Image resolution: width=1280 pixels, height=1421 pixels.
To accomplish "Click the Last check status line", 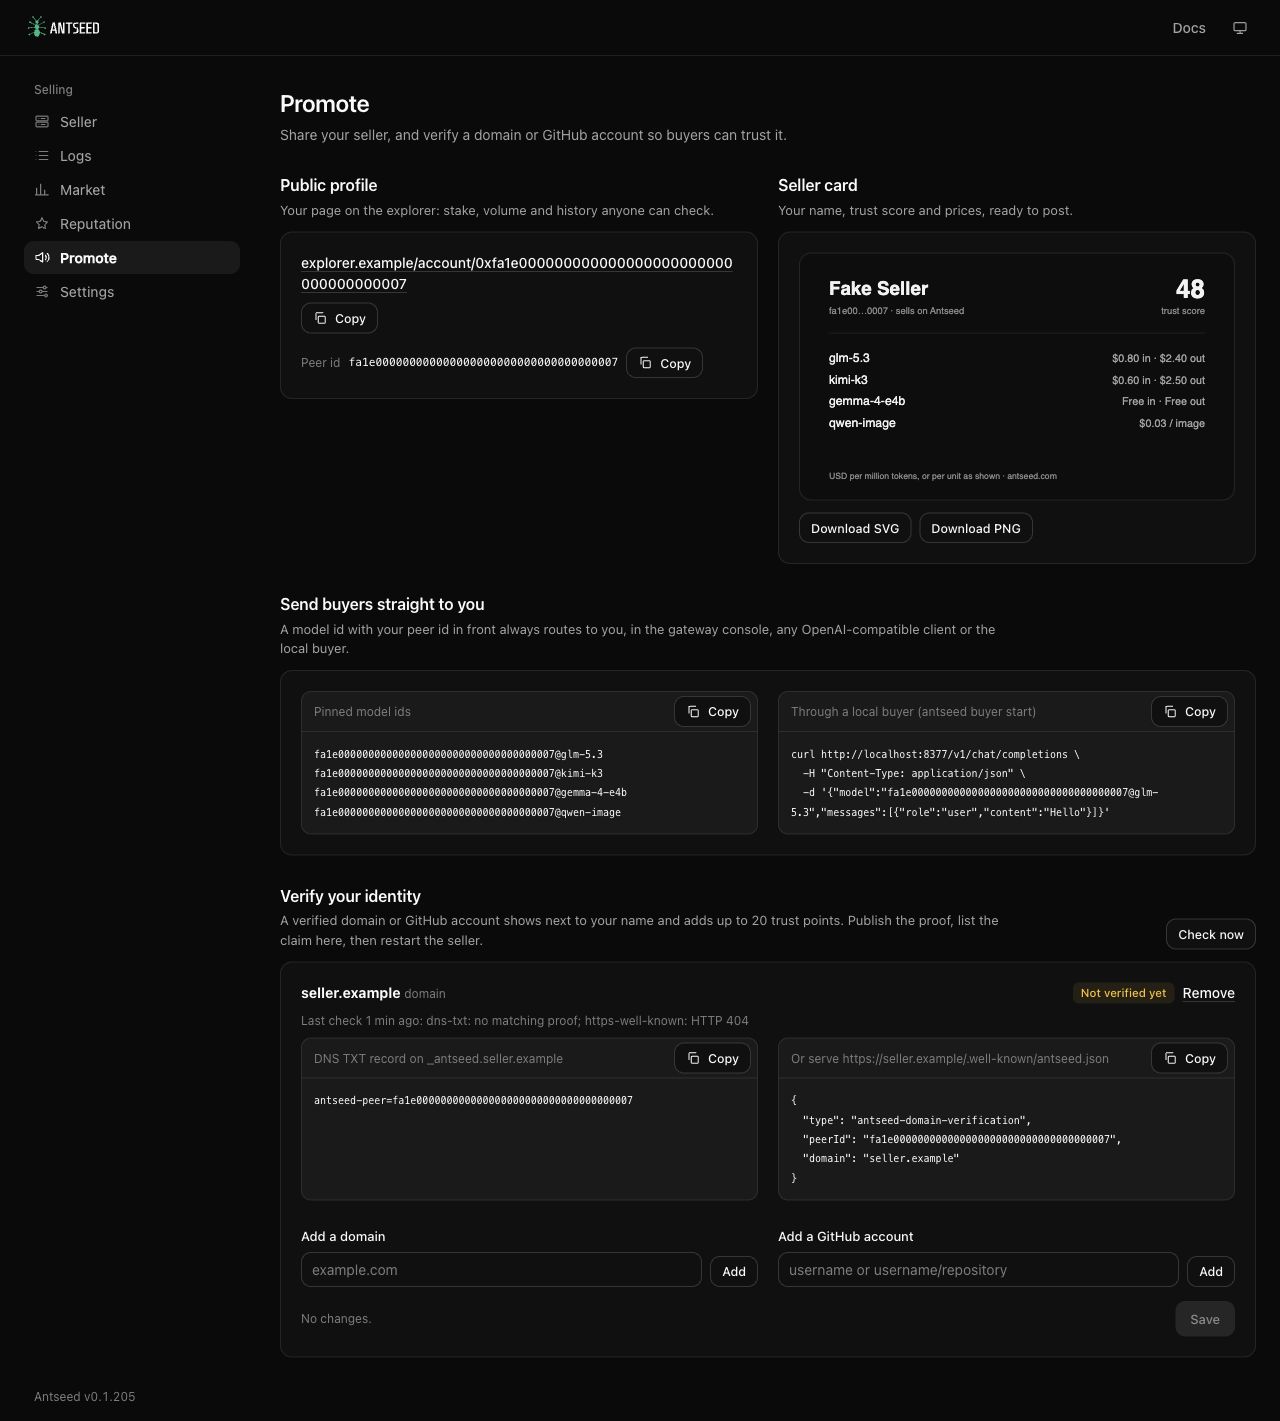I will pos(525,1021).
